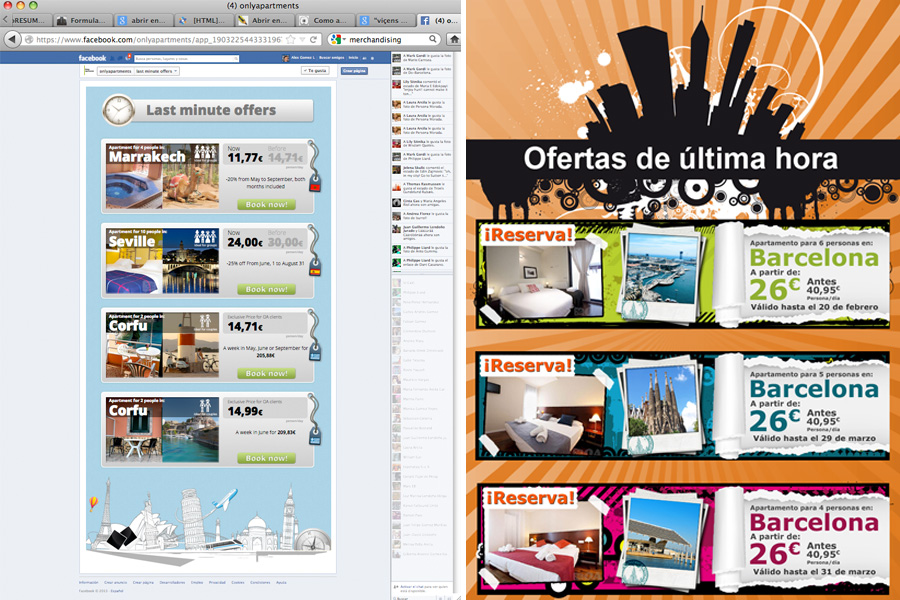This screenshot has width=900, height=600.
Task: Open Buscar amigos in Facebook bar
Action: click(x=332, y=58)
